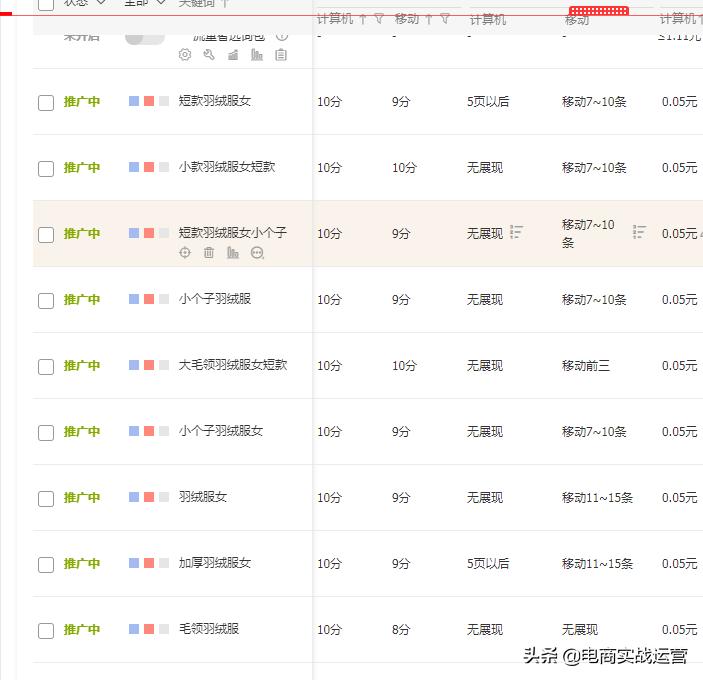The height and width of the screenshot is (680, 703).
Task: Select the checkbox for 短款羽绒服女小个子
Action: (46, 235)
